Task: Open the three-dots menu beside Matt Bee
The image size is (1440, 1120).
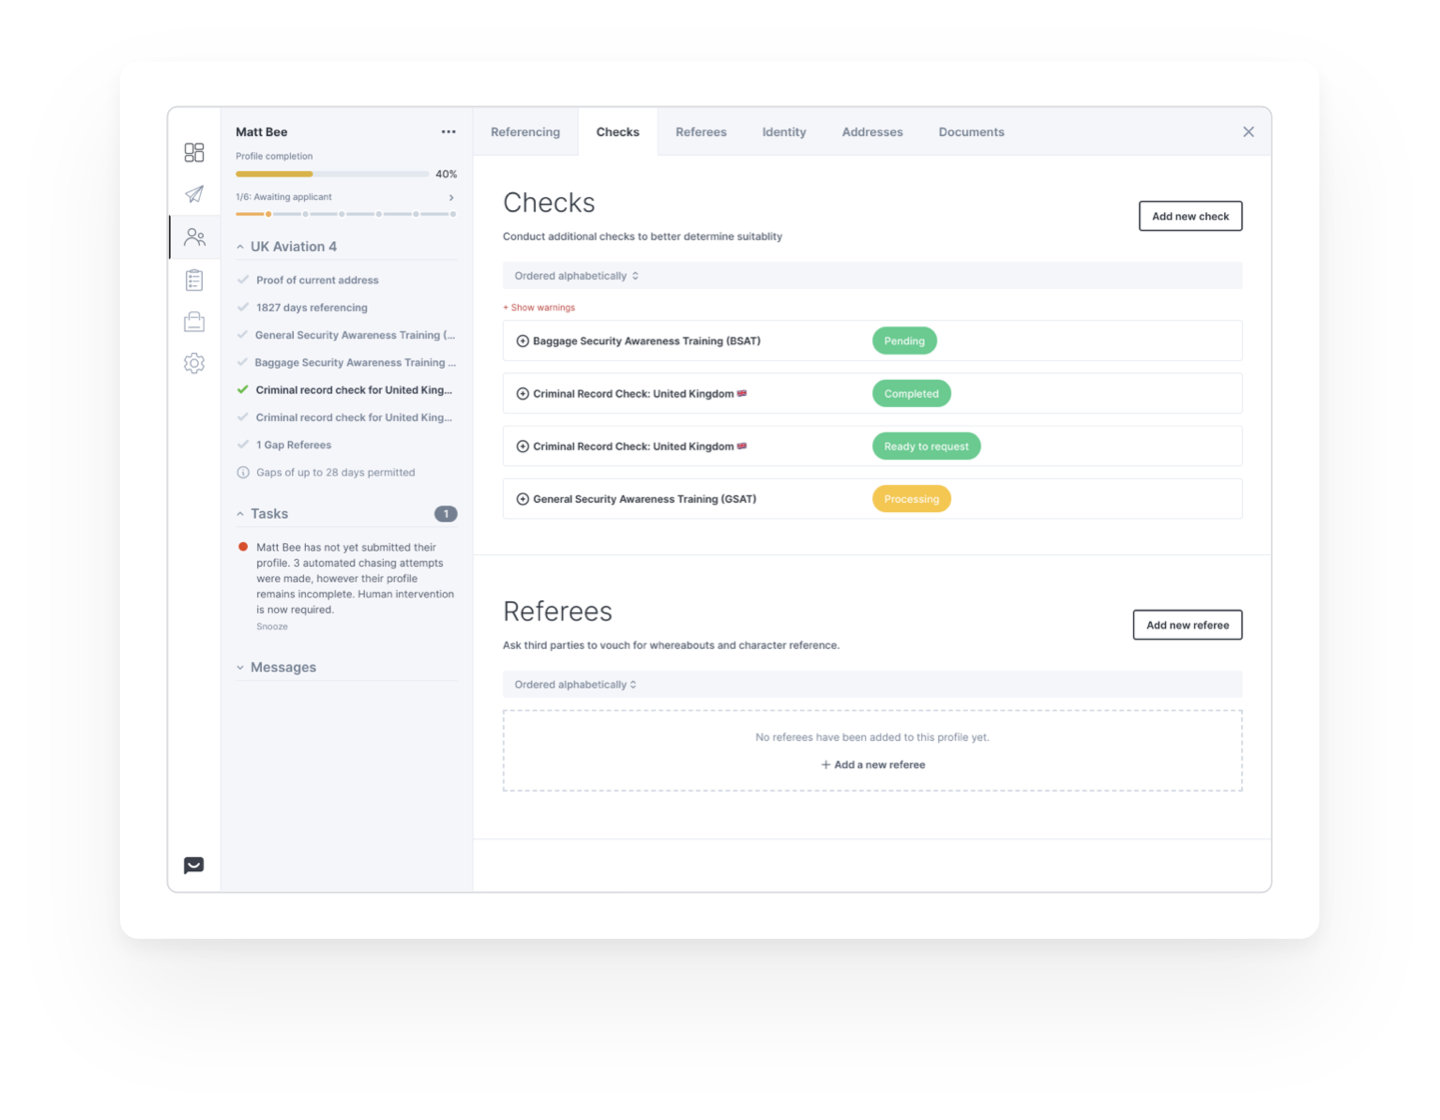Action: coord(448,132)
